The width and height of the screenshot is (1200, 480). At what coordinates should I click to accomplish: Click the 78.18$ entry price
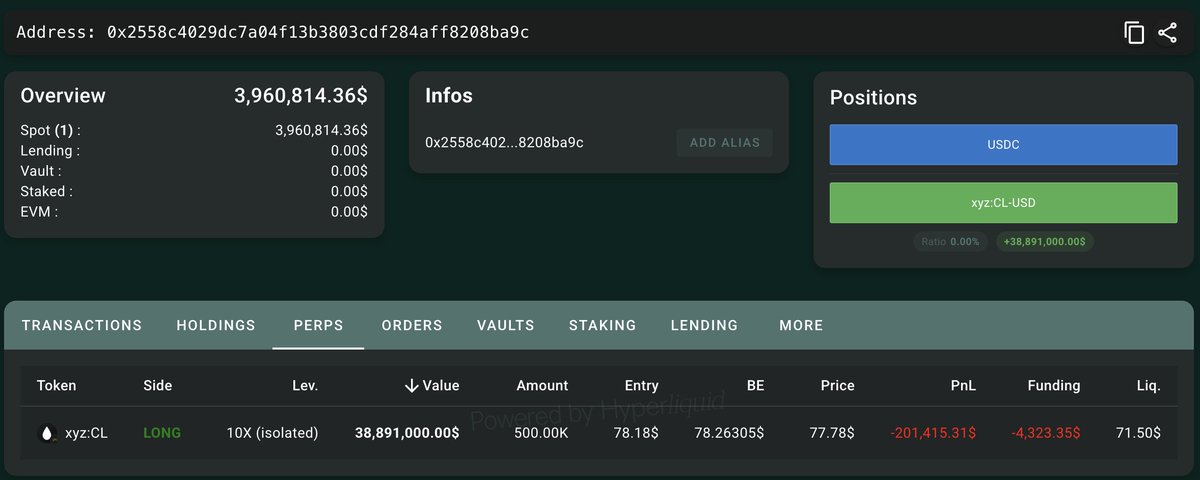[x=636, y=433]
